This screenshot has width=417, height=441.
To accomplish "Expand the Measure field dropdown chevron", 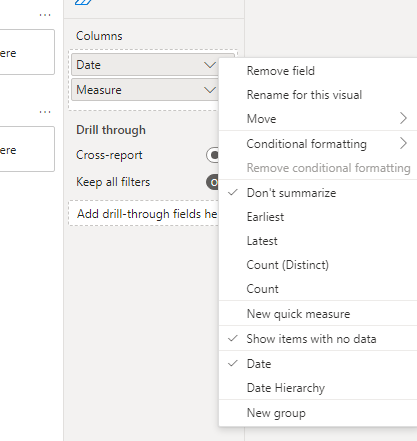I will 210,90.
